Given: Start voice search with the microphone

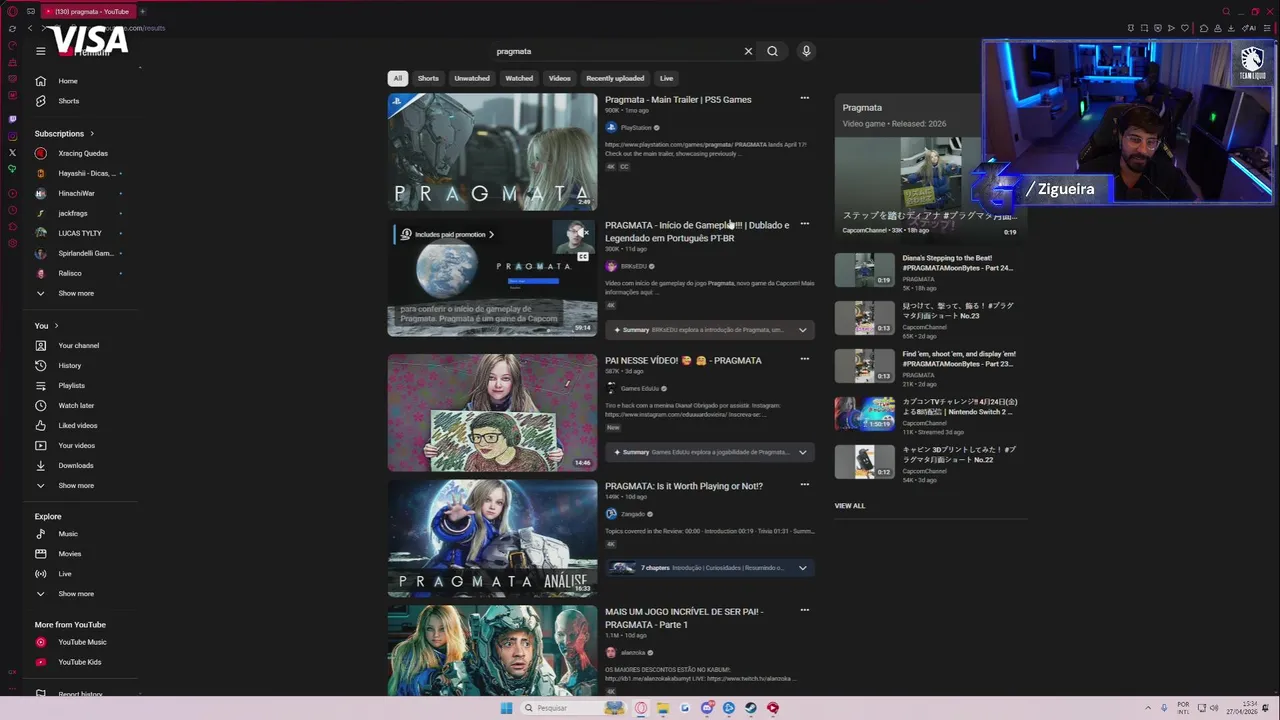Looking at the screenshot, I should (806, 51).
